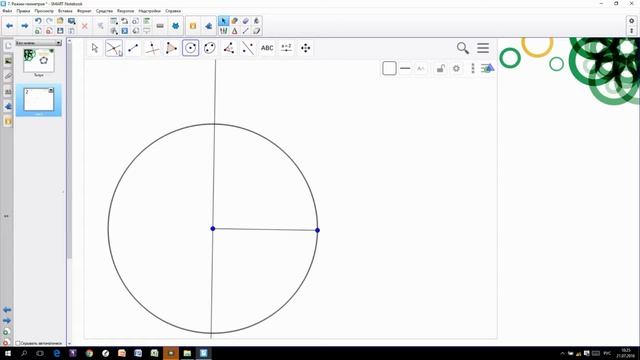The width and height of the screenshot is (640, 360).
Task: Click the sidebar previous page arrow
Action: 7,310
